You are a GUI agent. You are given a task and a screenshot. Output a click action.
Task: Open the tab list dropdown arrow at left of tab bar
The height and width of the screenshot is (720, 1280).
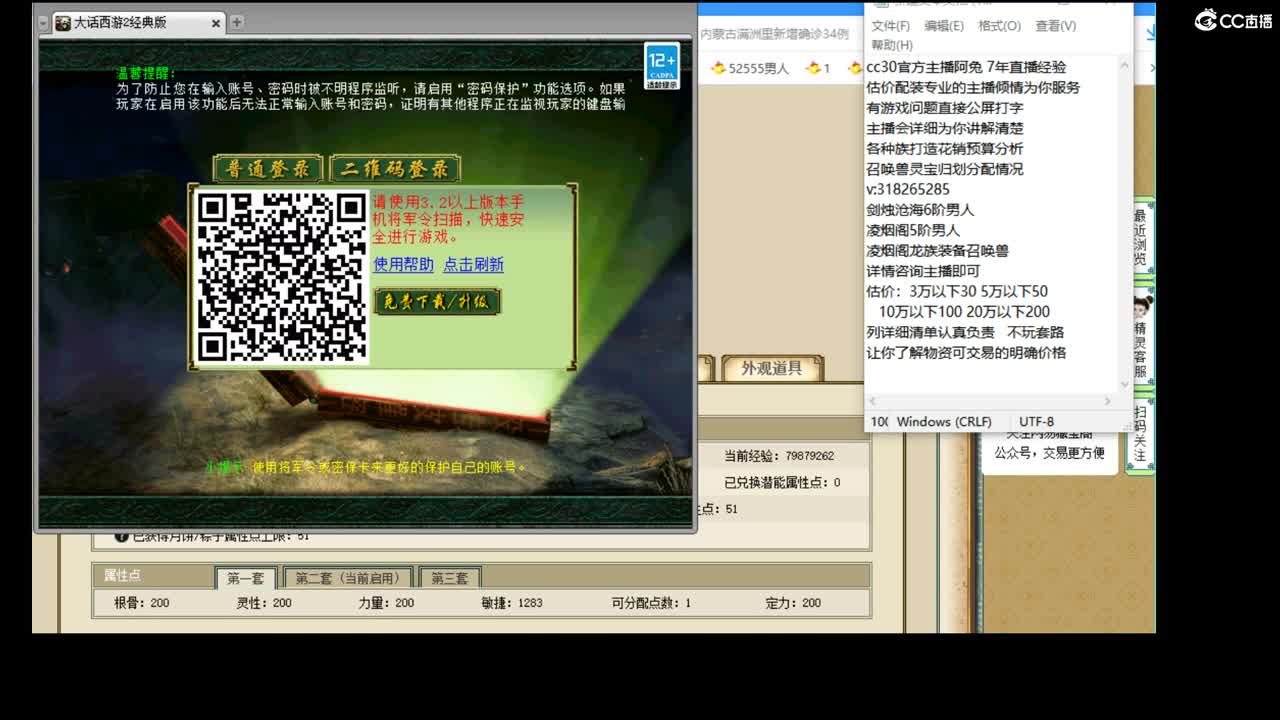point(44,22)
